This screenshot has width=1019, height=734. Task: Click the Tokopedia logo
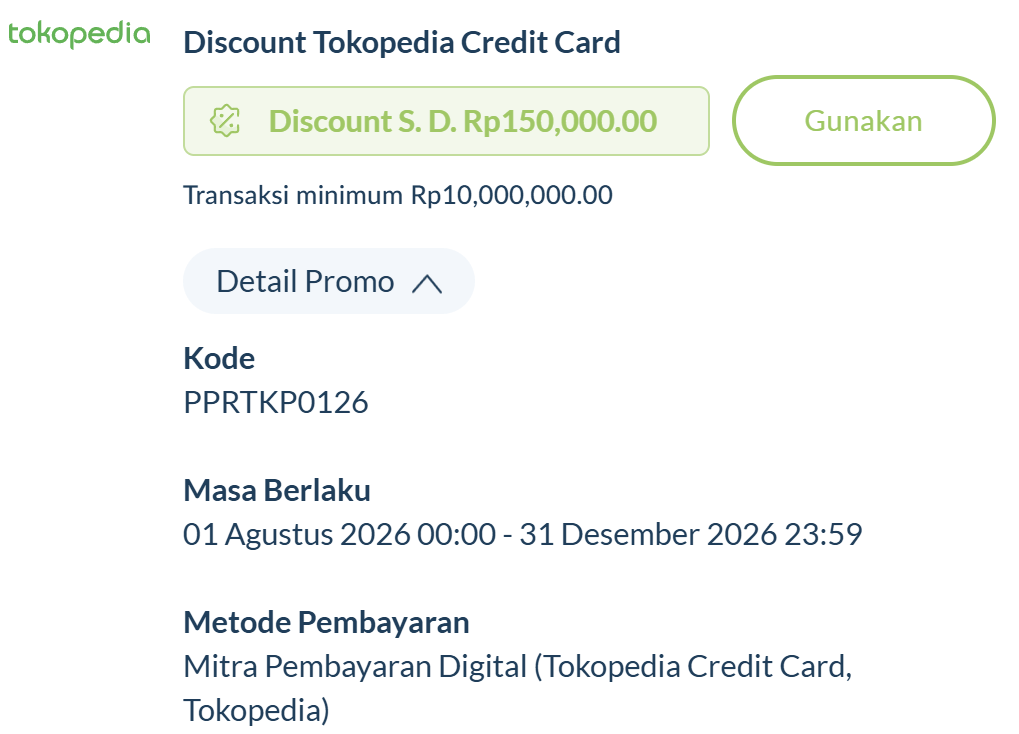(x=79, y=34)
